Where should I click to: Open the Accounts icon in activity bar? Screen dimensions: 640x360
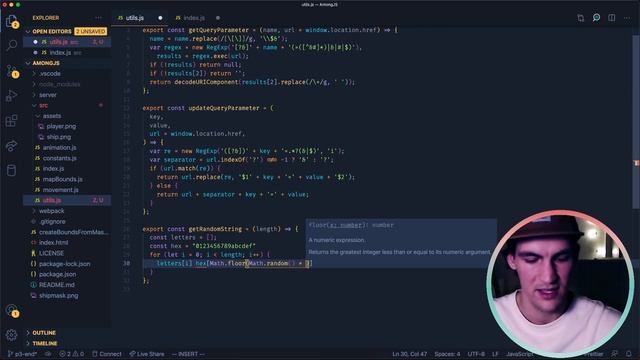(x=12, y=310)
